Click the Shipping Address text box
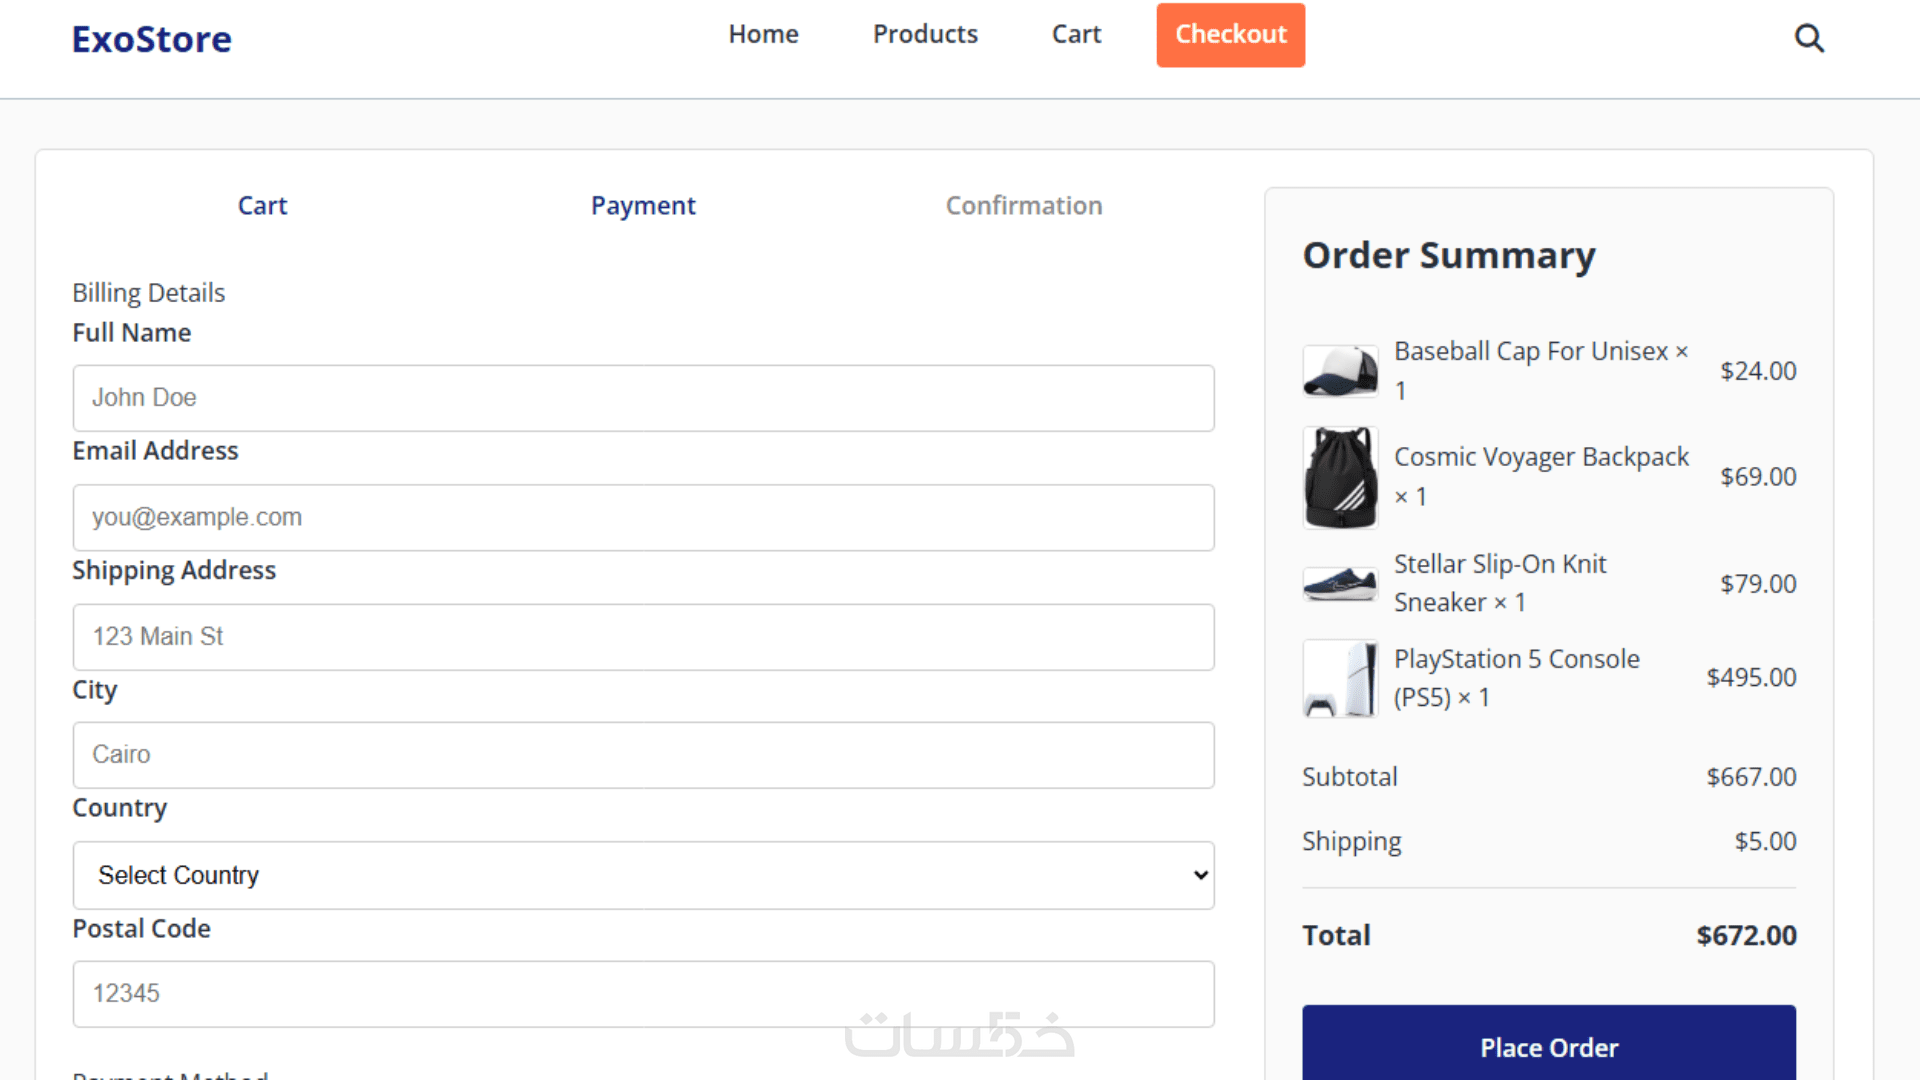The image size is (1920, 1080). 643,637
